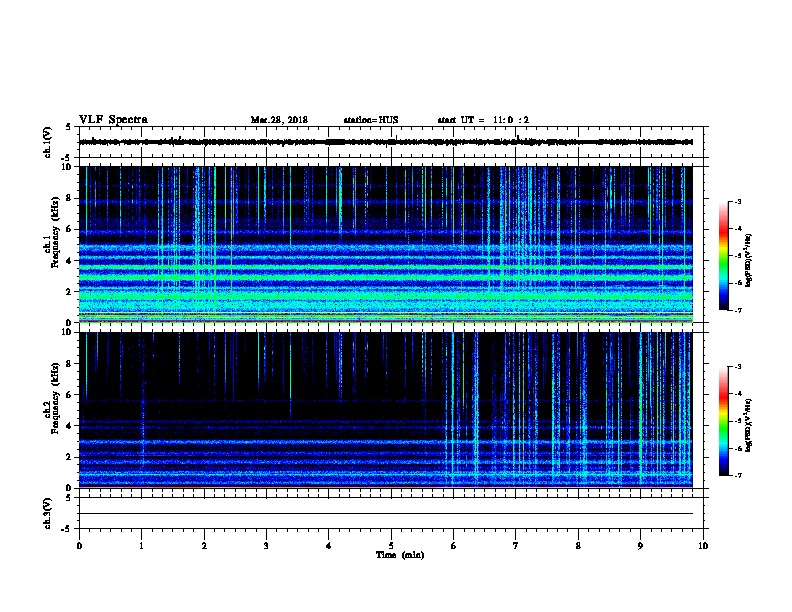The height and width of the screenshot is (612, 792).
Task: Click time axis tick label "1"
Action: [141, 545]
